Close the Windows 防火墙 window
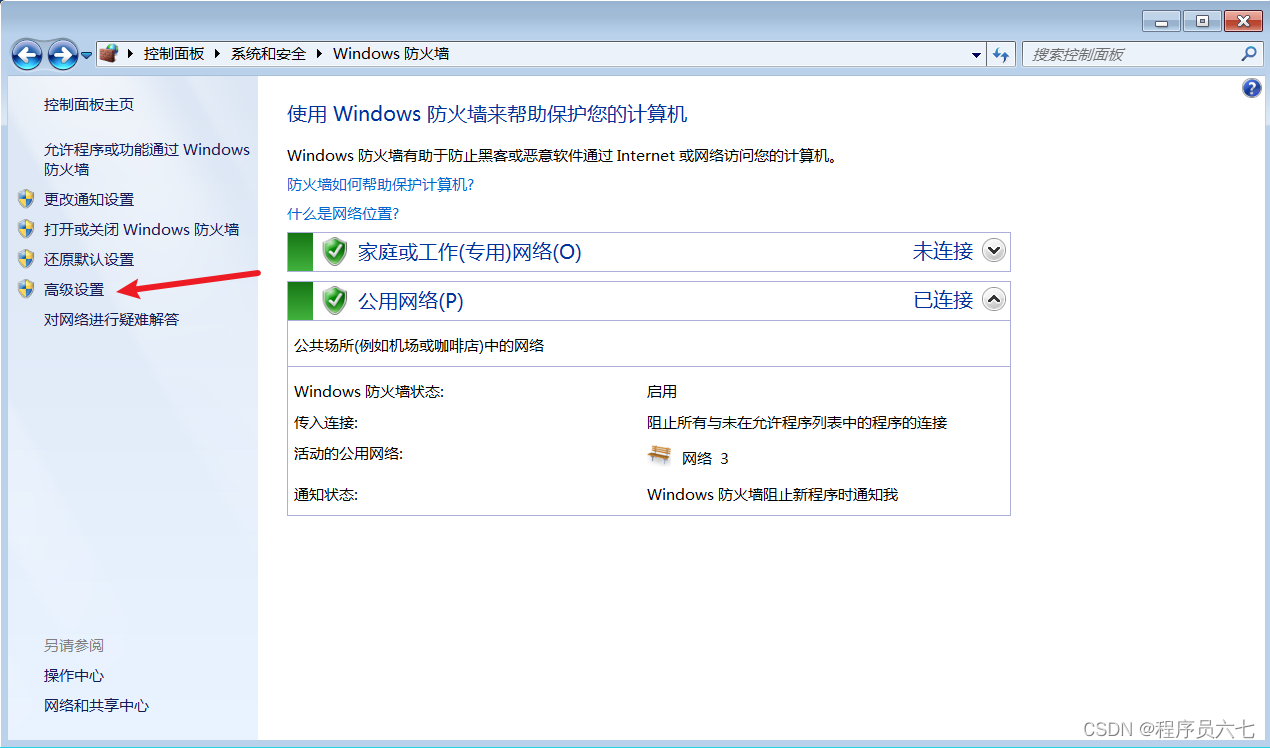Viewport: 1270px width, 748px height. [1243, 20]
